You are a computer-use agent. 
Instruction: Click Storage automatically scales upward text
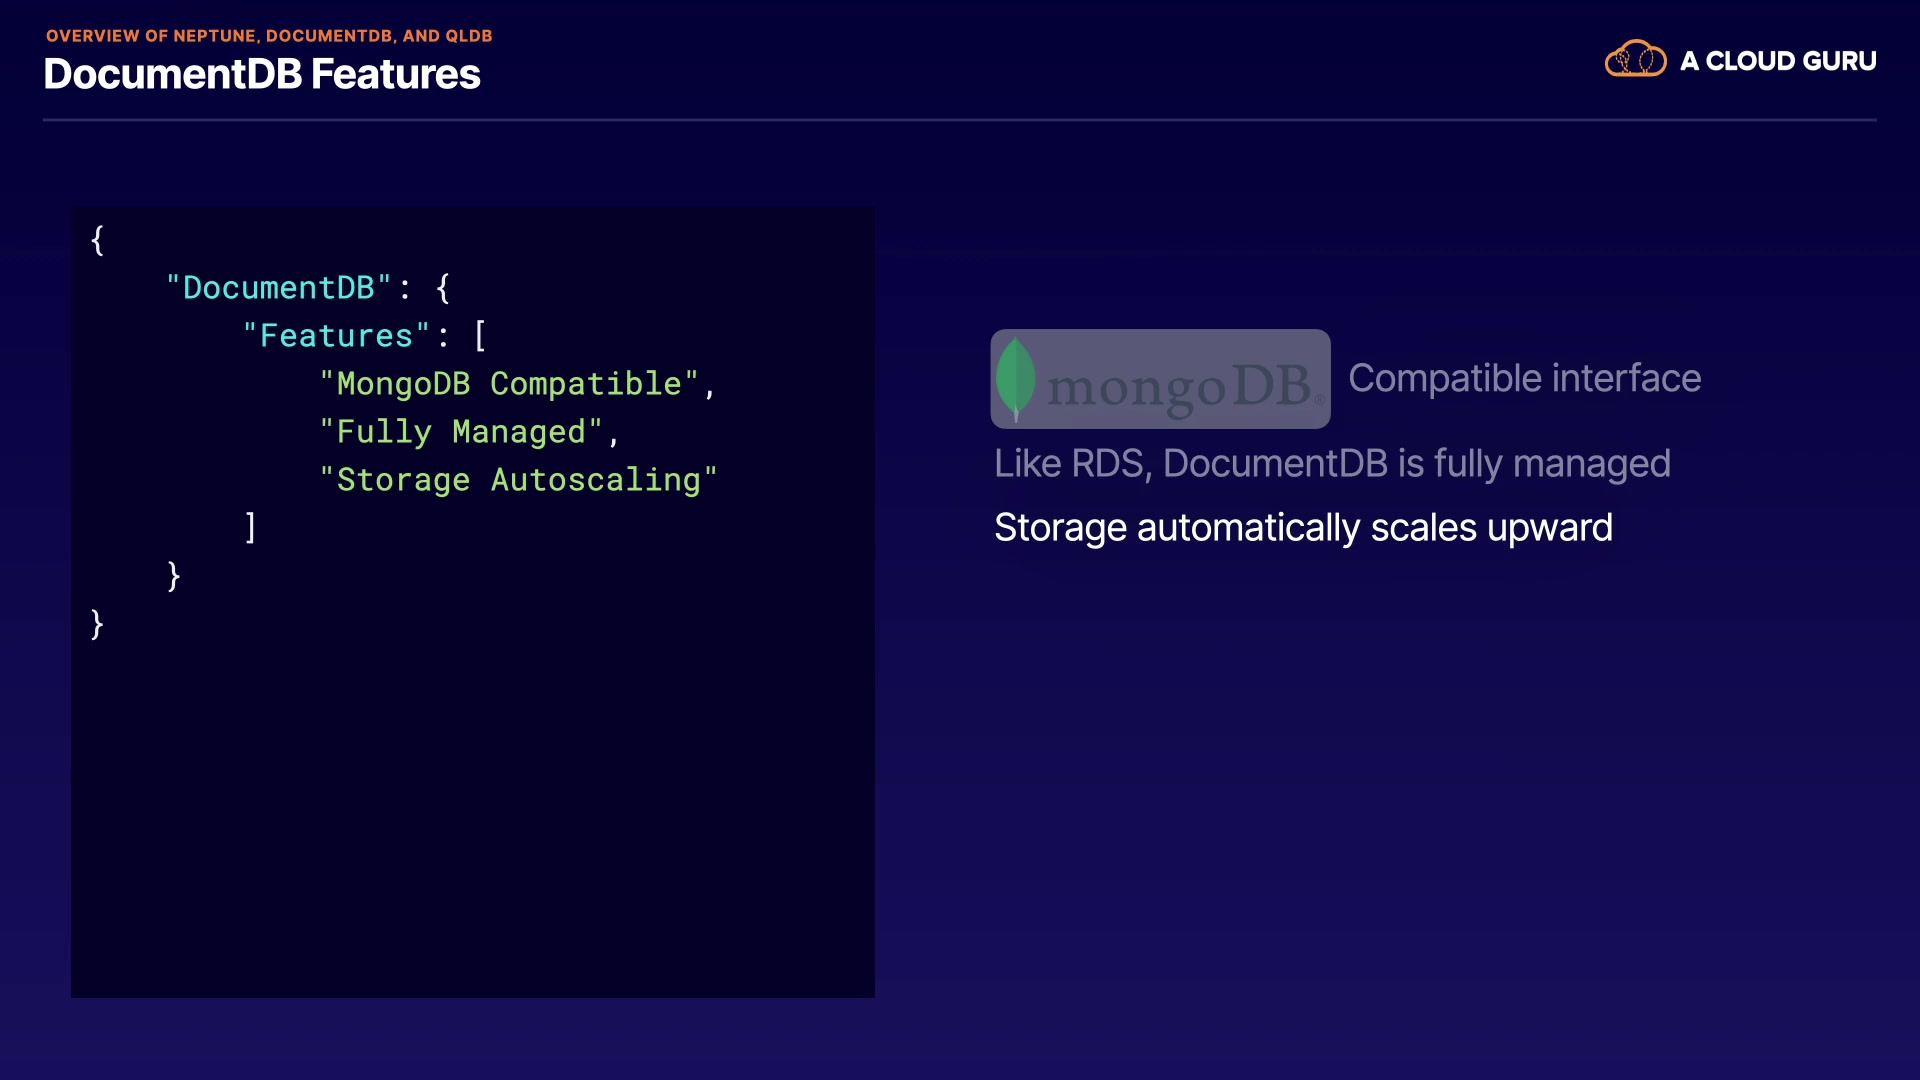[x=1303, y=528]
